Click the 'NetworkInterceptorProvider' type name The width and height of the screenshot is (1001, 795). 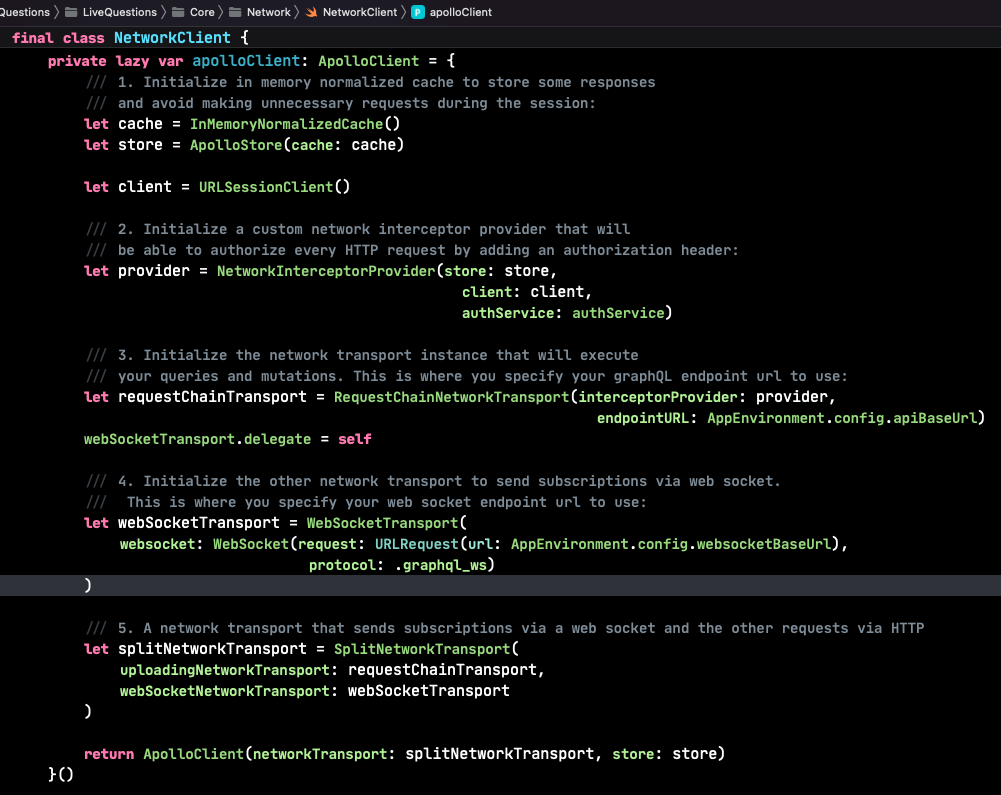click(x=326, y=271)
